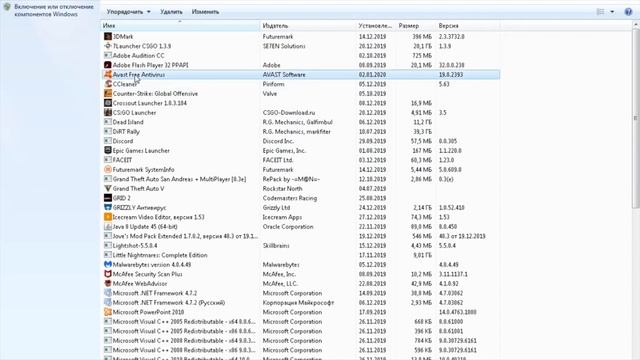Select Microsoft Visual C++ 2005 Redistributable x86
The image size is (640, 360).
[300, 331]
